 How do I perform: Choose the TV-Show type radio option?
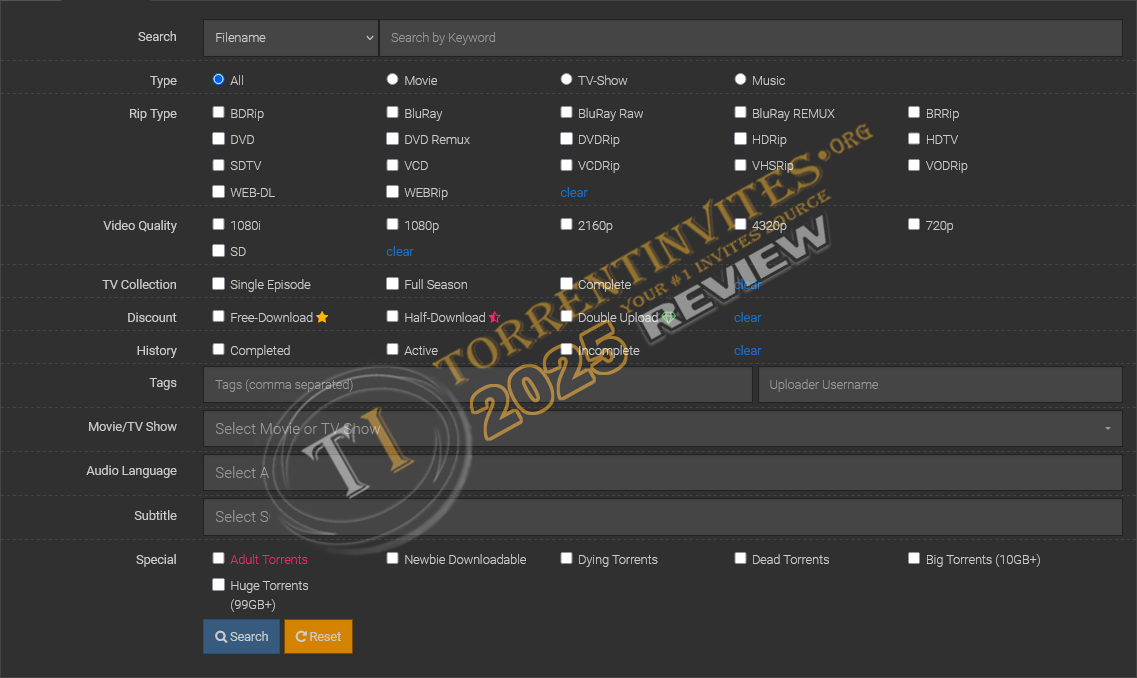[567, 79]
